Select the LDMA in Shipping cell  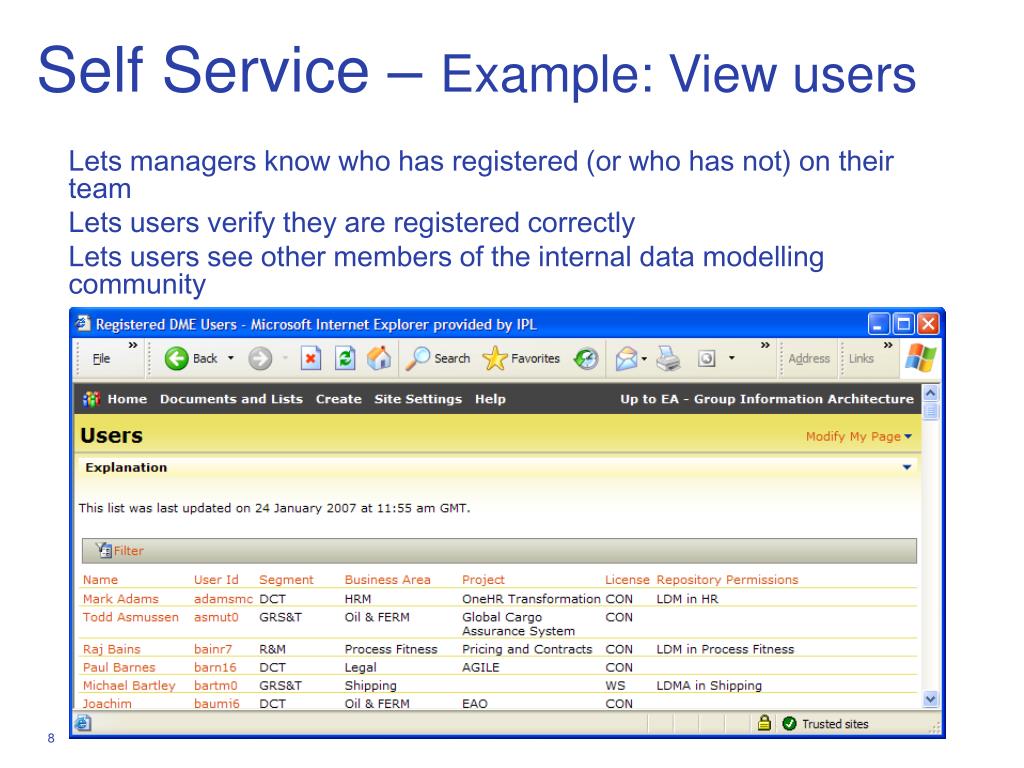click(x=709, y=686)
